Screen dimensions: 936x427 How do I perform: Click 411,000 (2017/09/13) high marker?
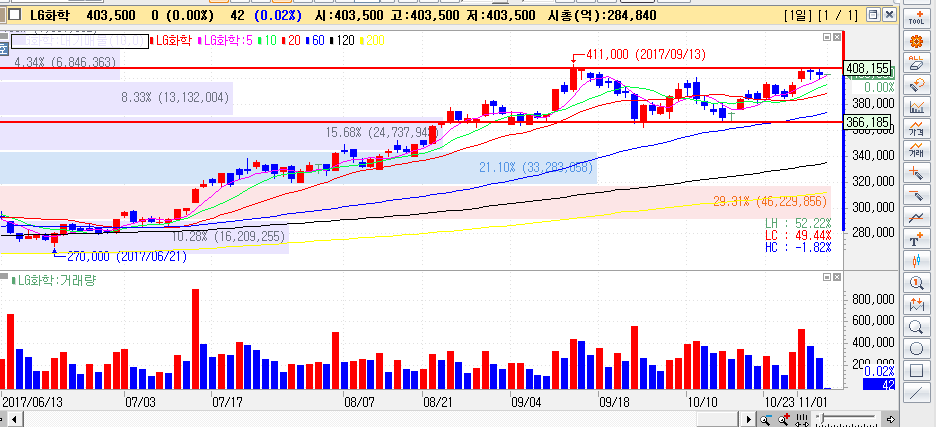(x=645, y=55)
